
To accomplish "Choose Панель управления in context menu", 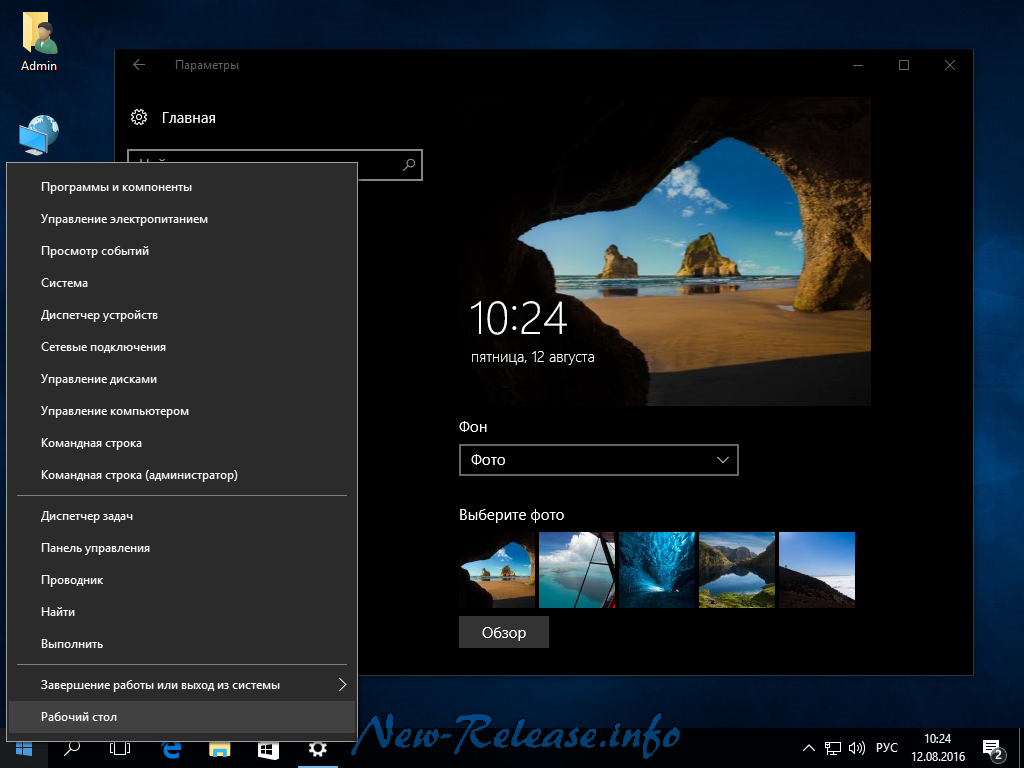I will pyautogui.click(x=95, y=548).
